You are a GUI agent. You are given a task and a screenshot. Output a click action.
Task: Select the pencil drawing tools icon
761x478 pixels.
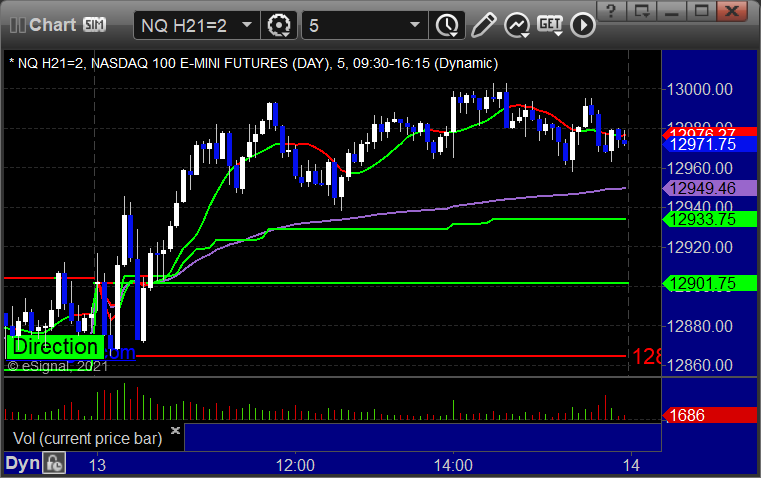click(483, 25)
